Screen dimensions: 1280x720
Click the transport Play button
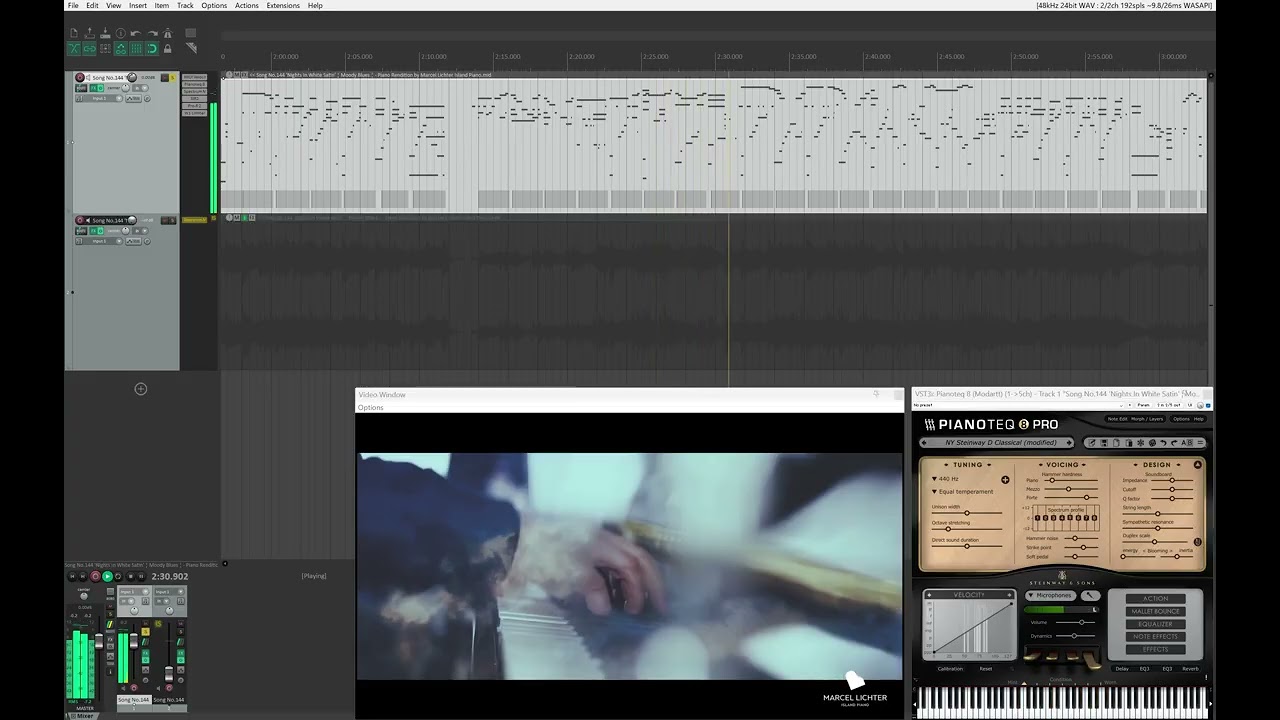click(x=107, y=576)
